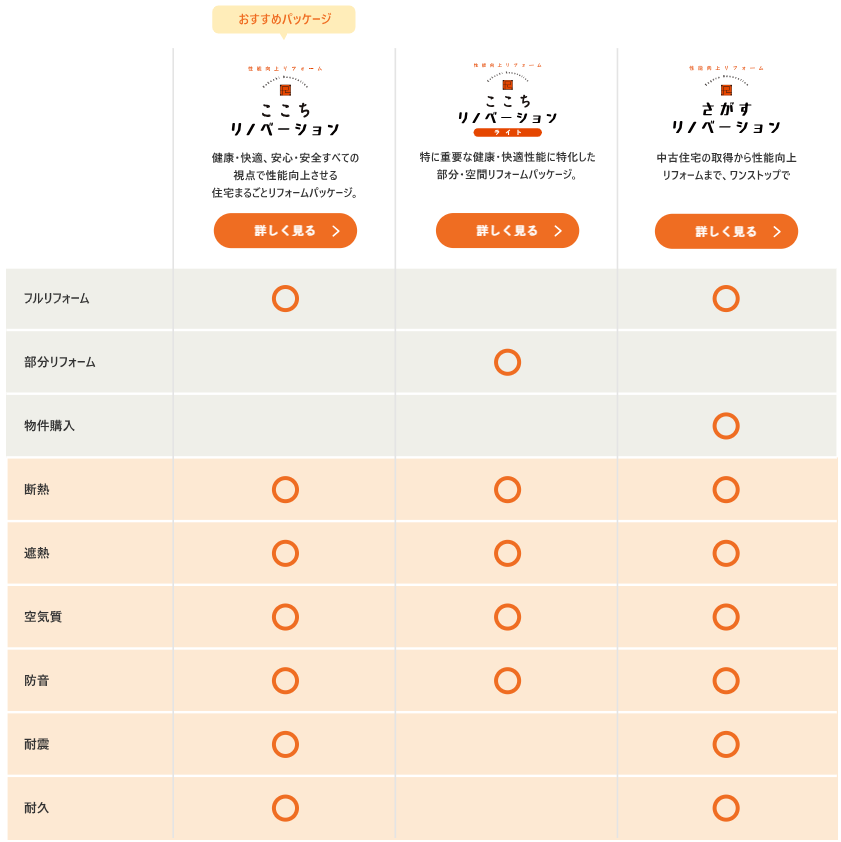Viewport: 841px width, 842px height.
Task: Click ここちリノベーション logo
Action: [285, 100]
